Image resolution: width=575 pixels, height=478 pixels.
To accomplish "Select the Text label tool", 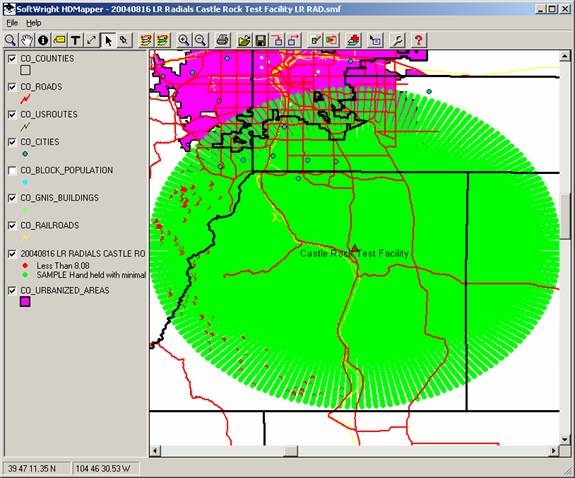I will [x=76, y=40].
